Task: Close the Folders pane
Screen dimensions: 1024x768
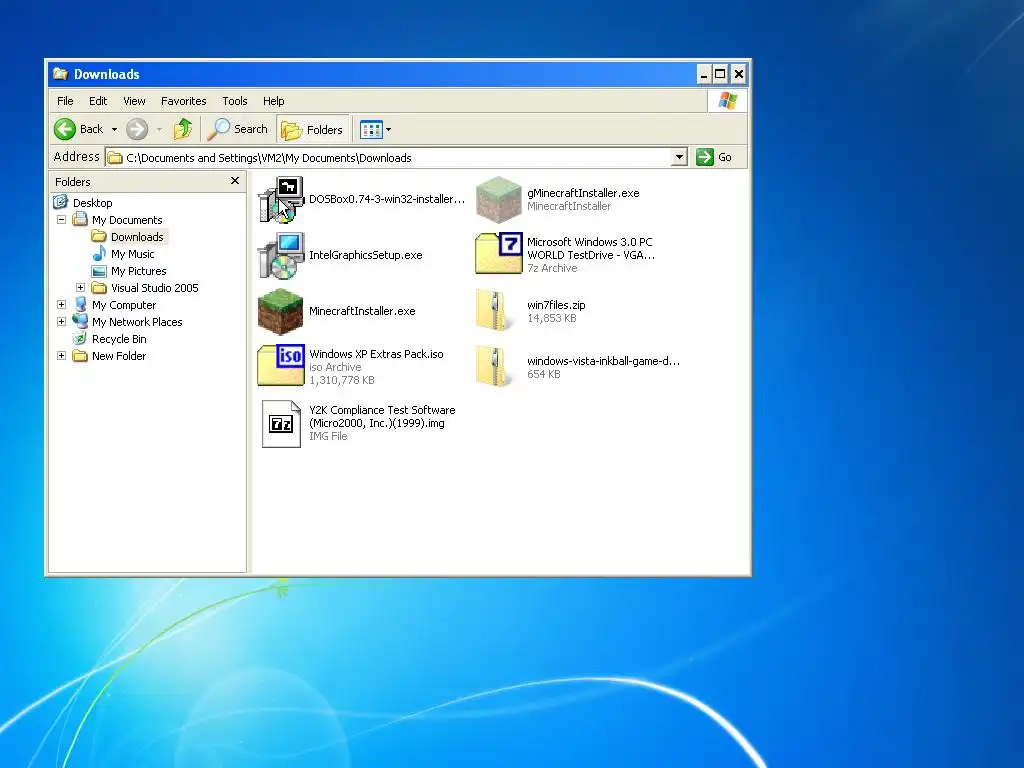Action: coord(235,181)
